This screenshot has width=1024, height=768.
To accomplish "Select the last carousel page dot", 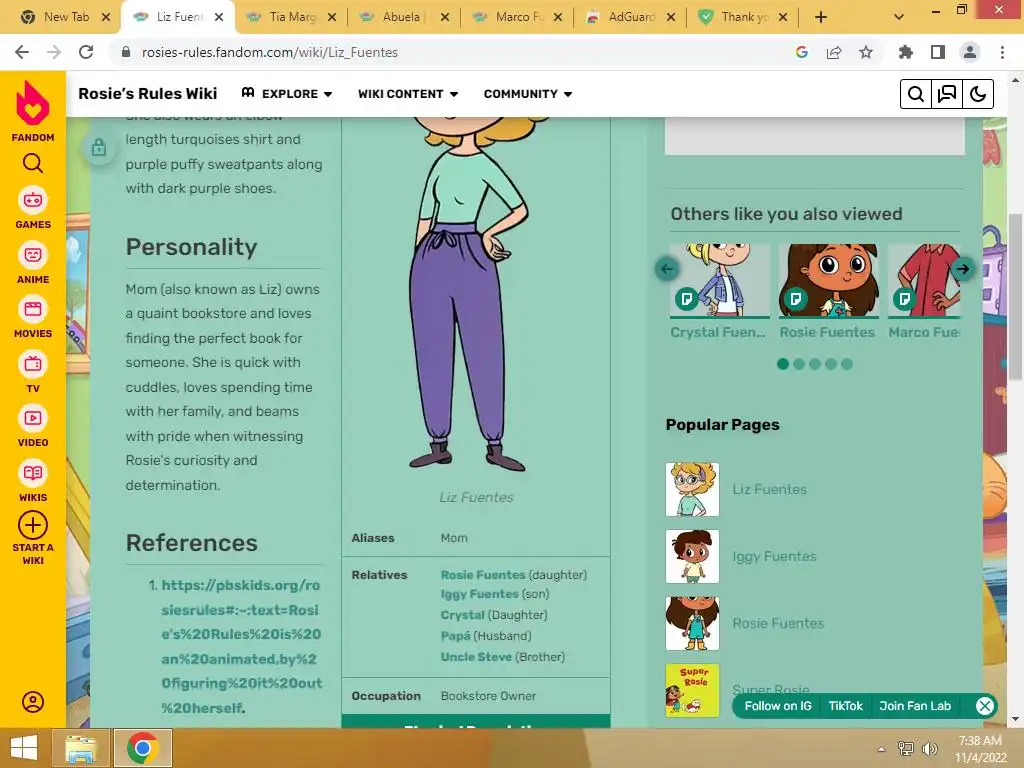I will (x=847, y=364).
